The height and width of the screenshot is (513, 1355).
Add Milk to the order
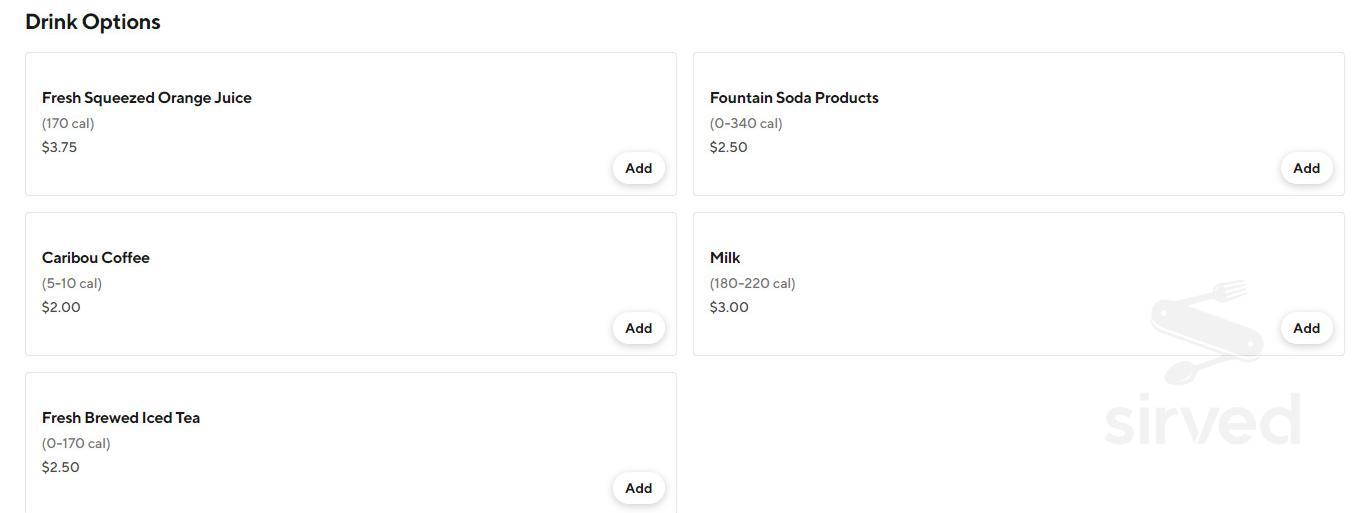coord(1306,328)
